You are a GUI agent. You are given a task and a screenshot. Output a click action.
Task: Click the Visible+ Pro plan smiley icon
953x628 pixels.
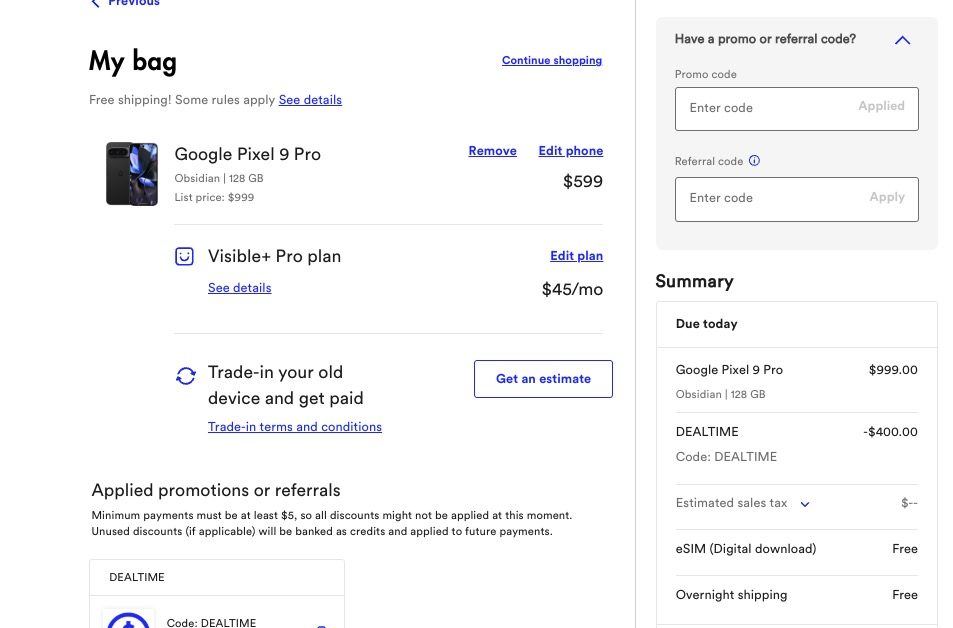[x=184, y=257]
